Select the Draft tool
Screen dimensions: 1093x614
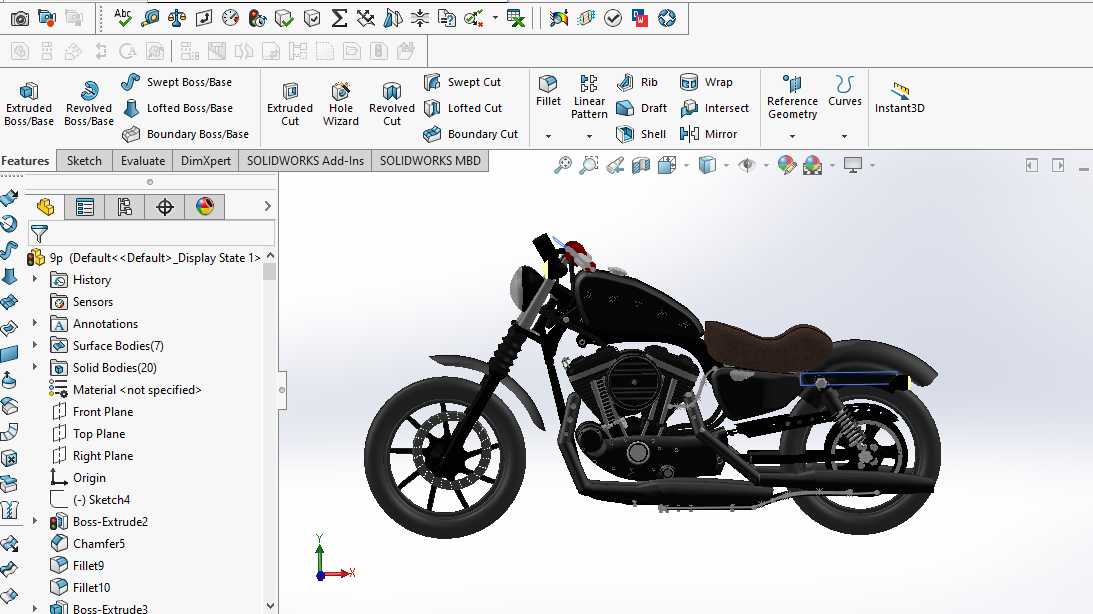coord(642,108)
